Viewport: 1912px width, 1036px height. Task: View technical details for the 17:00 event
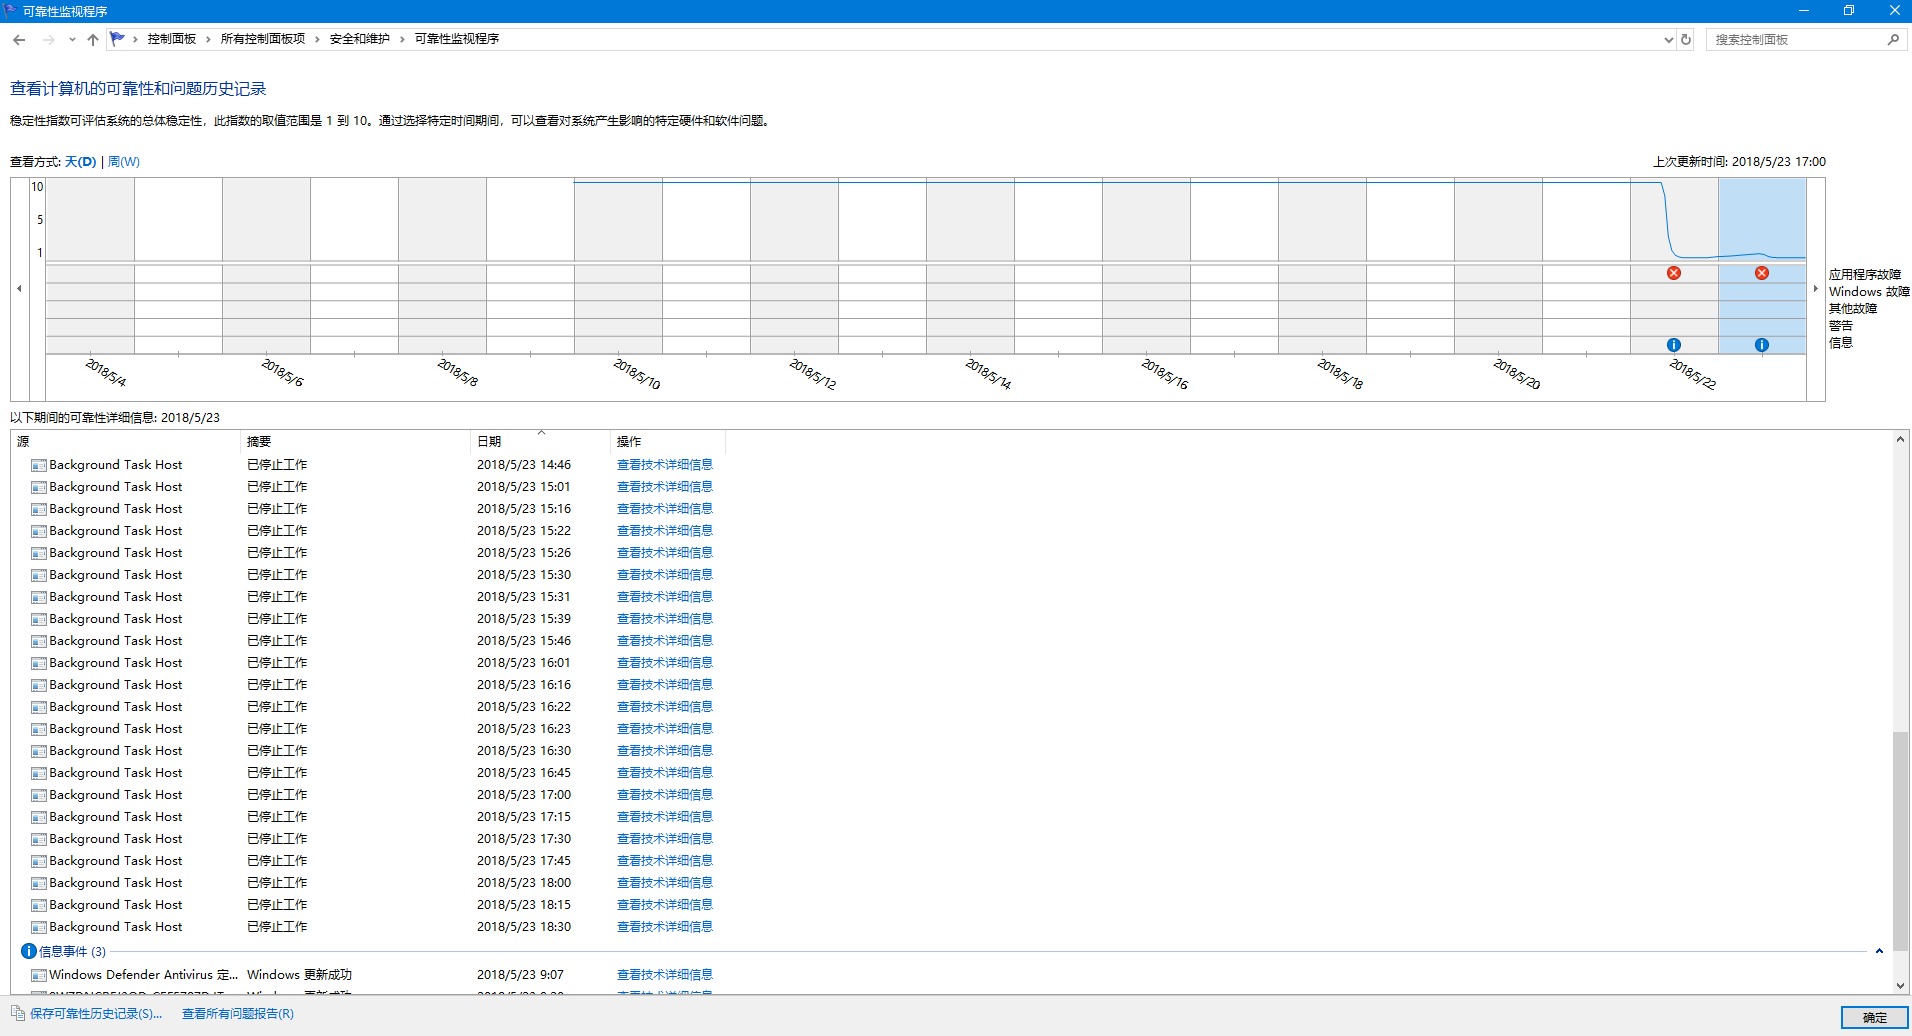coord(665,795)
